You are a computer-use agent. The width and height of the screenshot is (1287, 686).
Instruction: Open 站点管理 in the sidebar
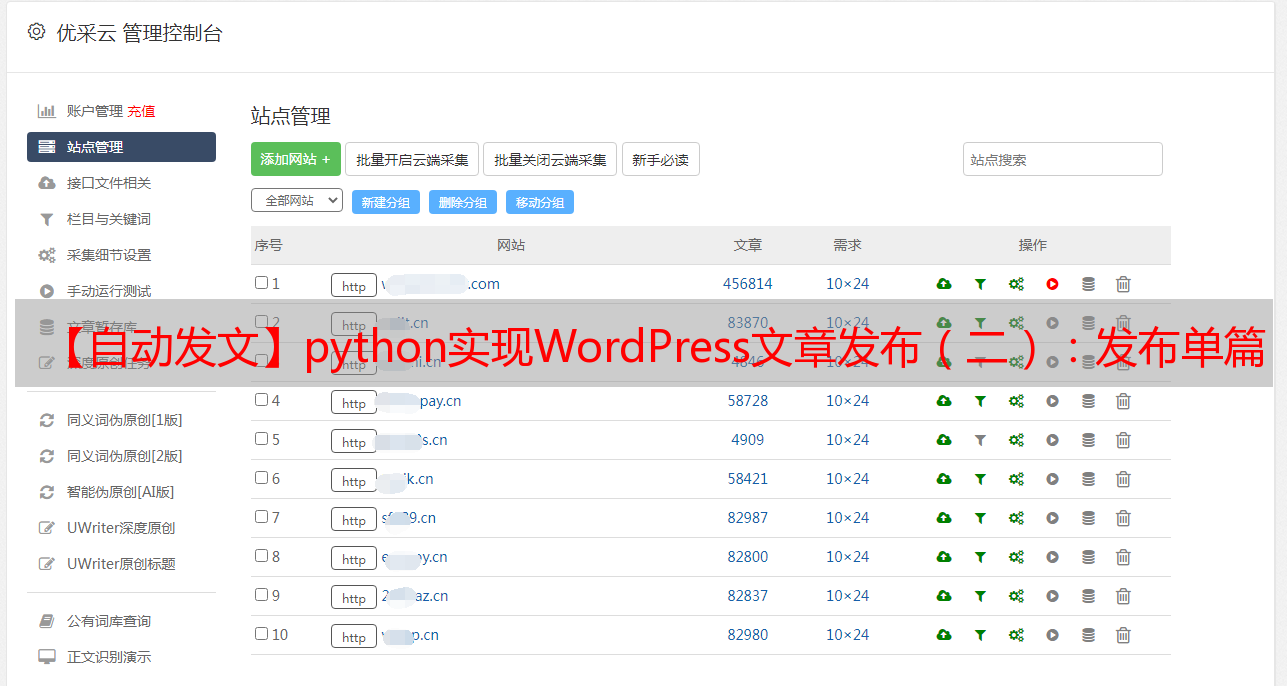(121, 147)
